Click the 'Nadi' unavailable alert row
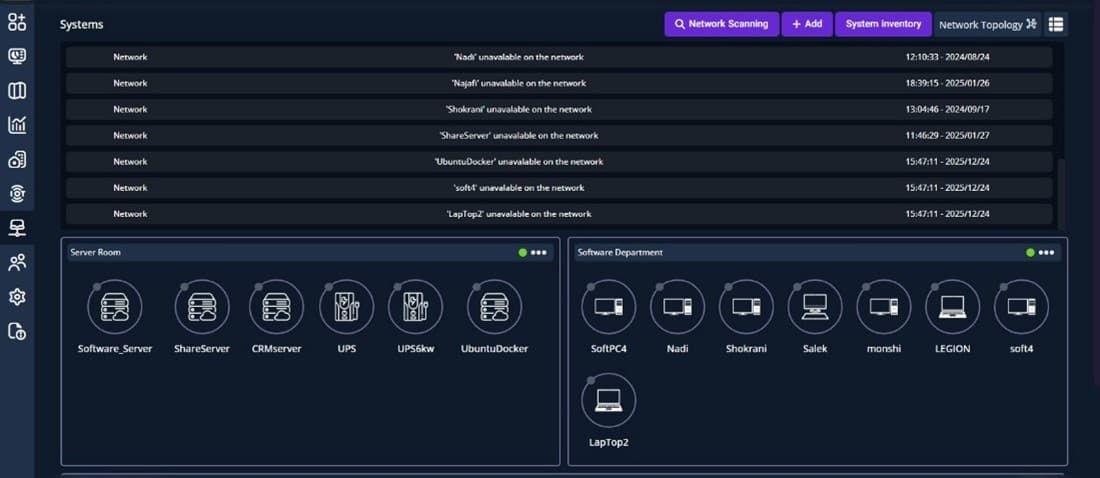The width and height of the screenshot is (1100, 478). coord(559,57)
